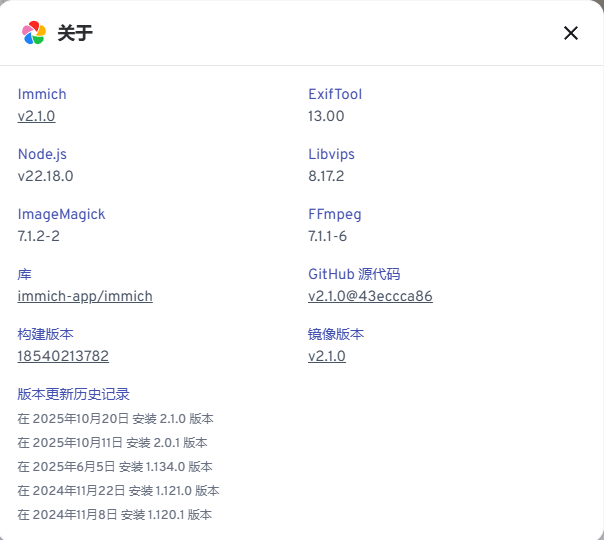Open the immich-app/immich repository link
The image size is (604, 540).
(x=85, y=296)
